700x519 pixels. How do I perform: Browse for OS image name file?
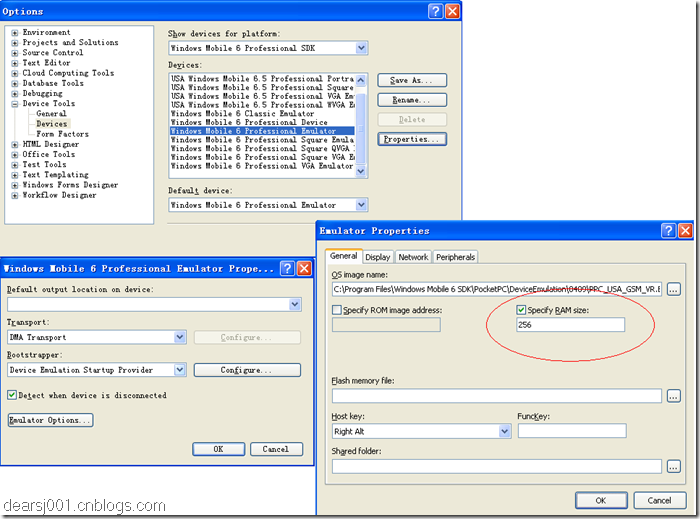pos(674,289)
